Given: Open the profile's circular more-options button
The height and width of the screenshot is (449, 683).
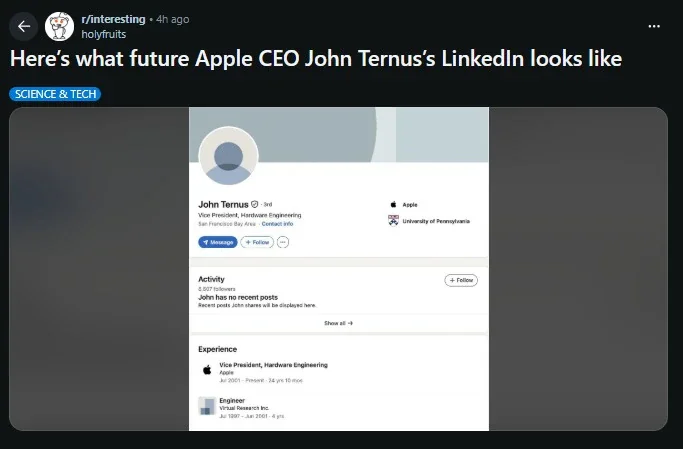Looking at the screenshot, I should point(283,242).
